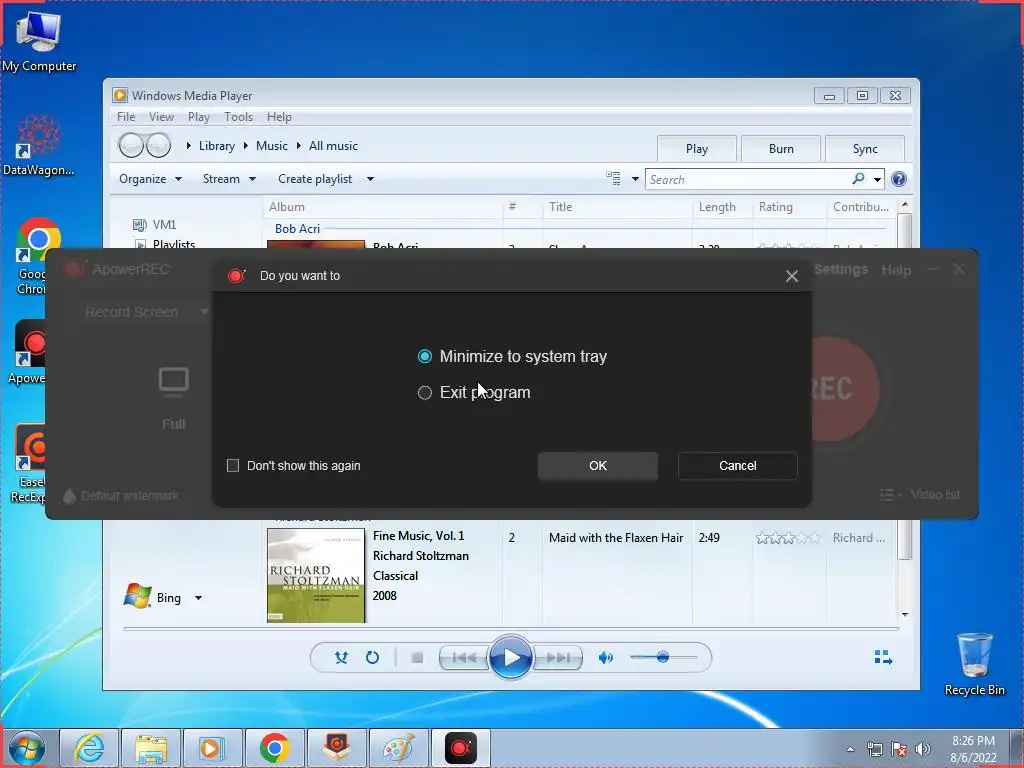Viewport: 1024px width, 768px height.
Task: Check Don't show this again
Action: tap(232, 466)
